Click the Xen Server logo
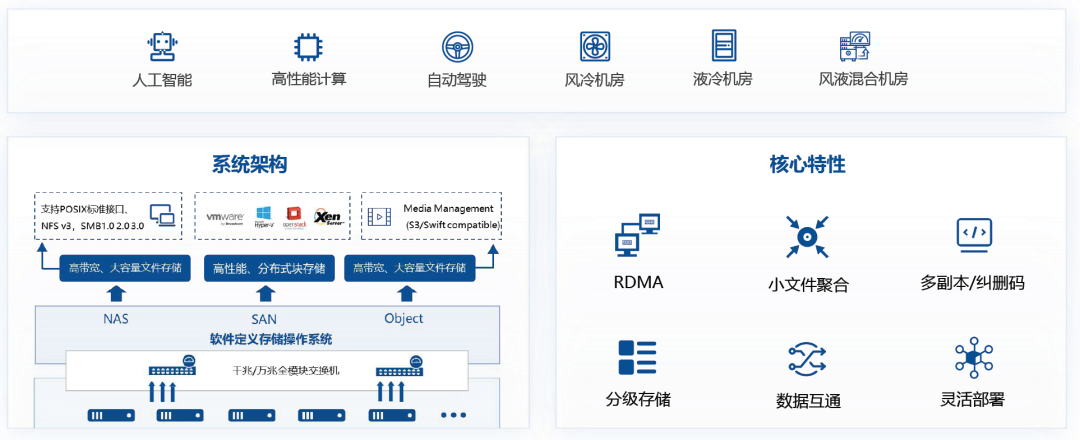 [x=329, y=218]
